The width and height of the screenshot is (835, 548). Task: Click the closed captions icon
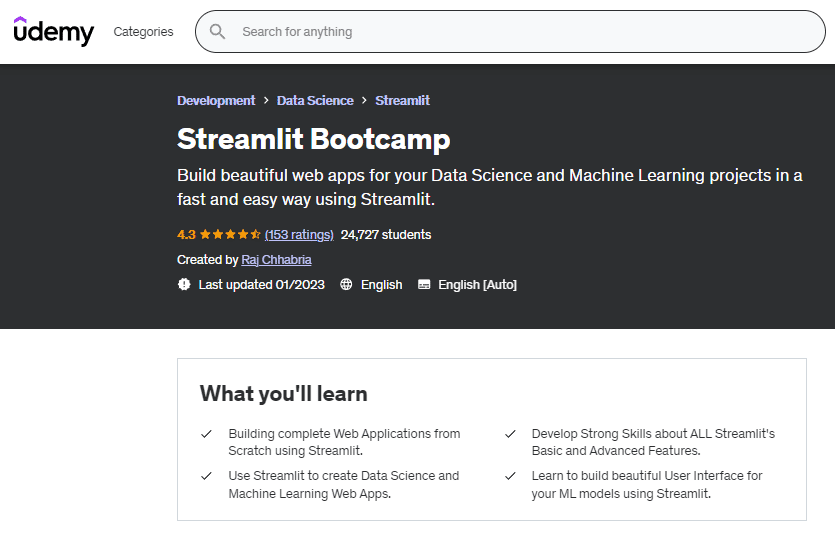point(424,285)
